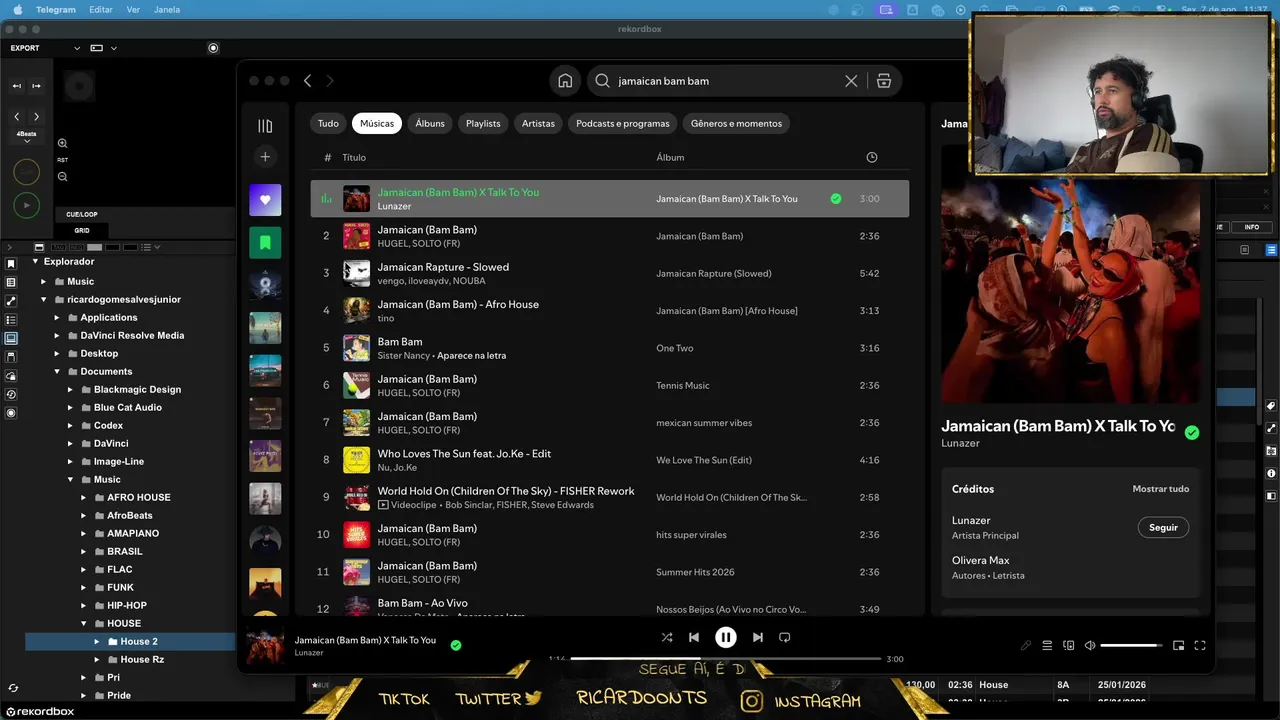Viewport: 1280px width, 720px height.
Task: Open Liked Songs purple heart tile
Action: click(x=265, y=200)
